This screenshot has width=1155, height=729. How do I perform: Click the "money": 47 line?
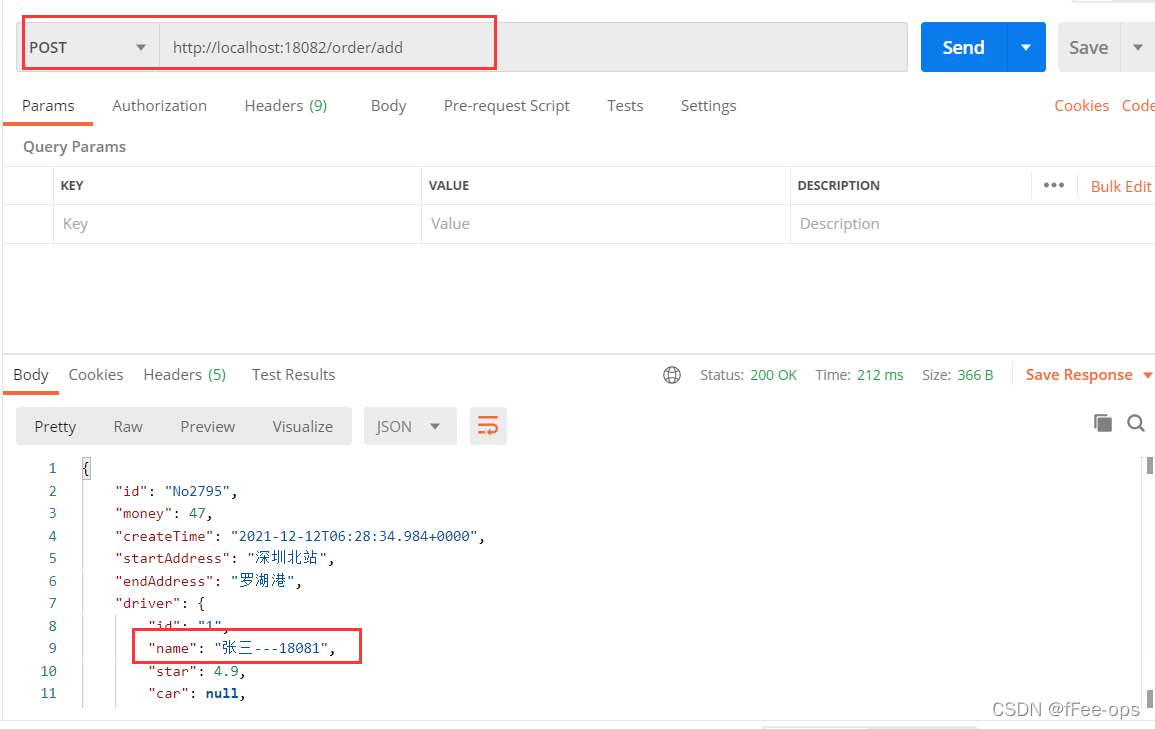pos(164,513)
